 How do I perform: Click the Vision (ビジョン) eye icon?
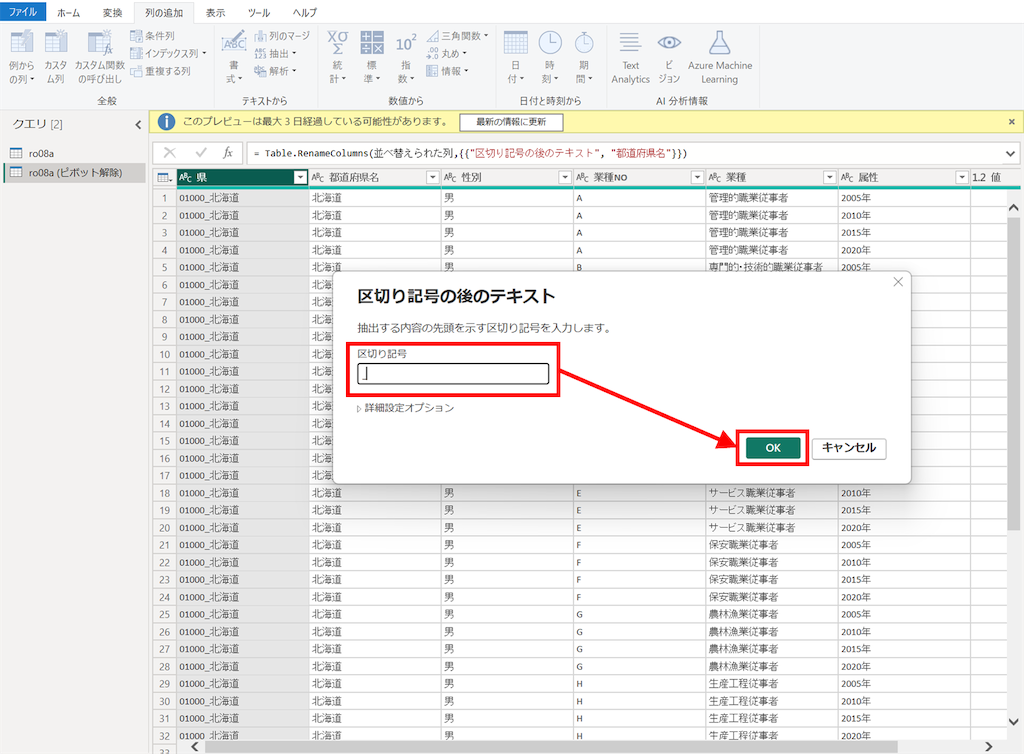669,42
